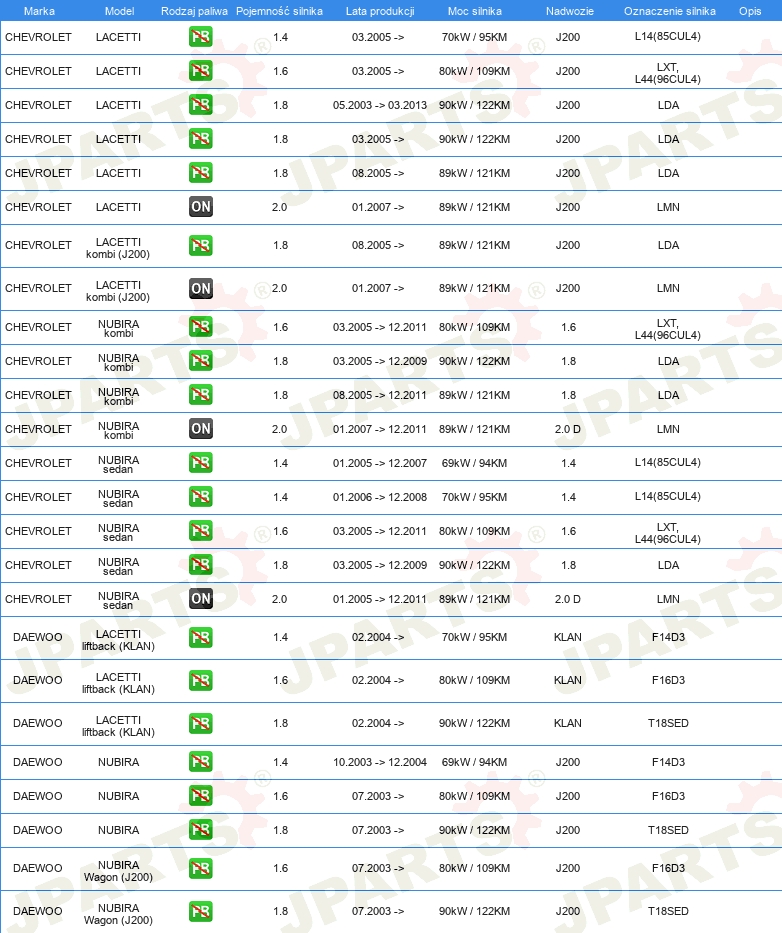This screenshot has height=933, width=782.
Task: Click petrol icon in Nubira sedan 70kW / 95KM row
Action: coord(201,496)
